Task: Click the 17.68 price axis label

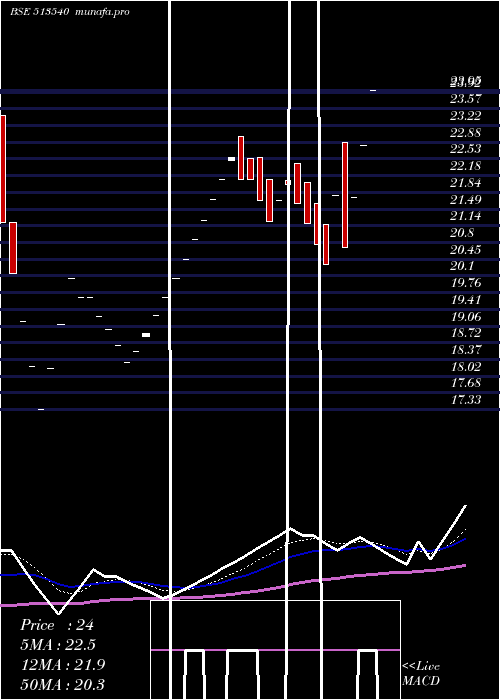Action: 465,383
